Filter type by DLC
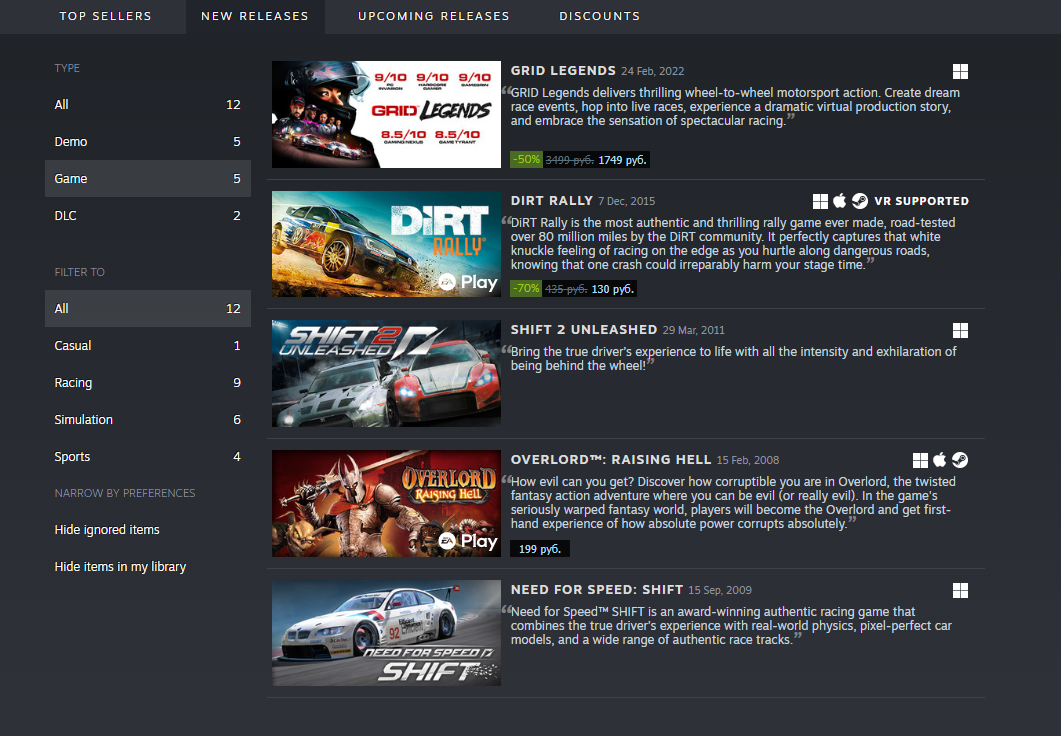The width and height of the screenshot is (1061, 736). click(148, 216)
